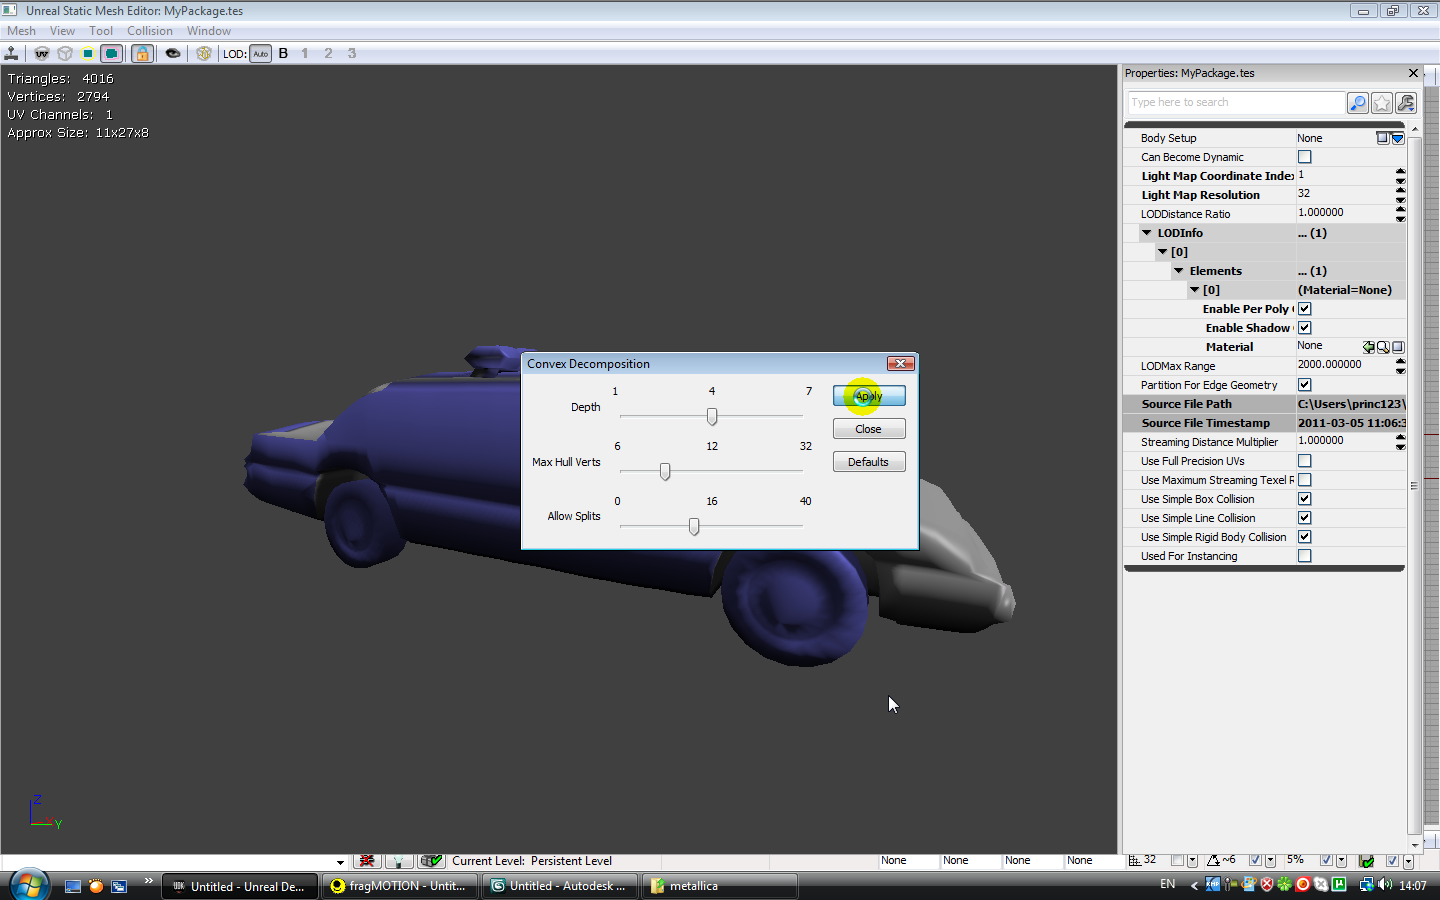Toggle Use Maximum Streaming Texel Ratio checkbox
Screen dimensions: 1440x900
click(x=1305, y=480)
